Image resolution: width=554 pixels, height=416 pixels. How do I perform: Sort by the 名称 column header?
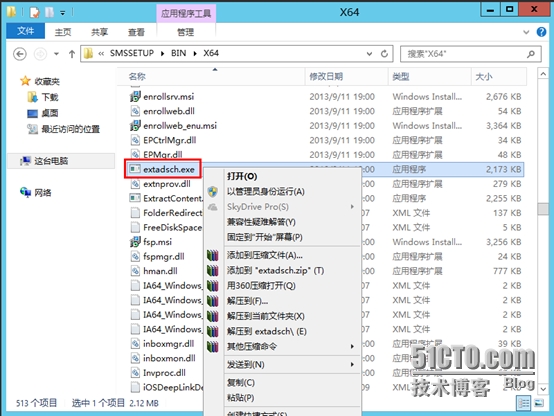click(x=211, y=76)
